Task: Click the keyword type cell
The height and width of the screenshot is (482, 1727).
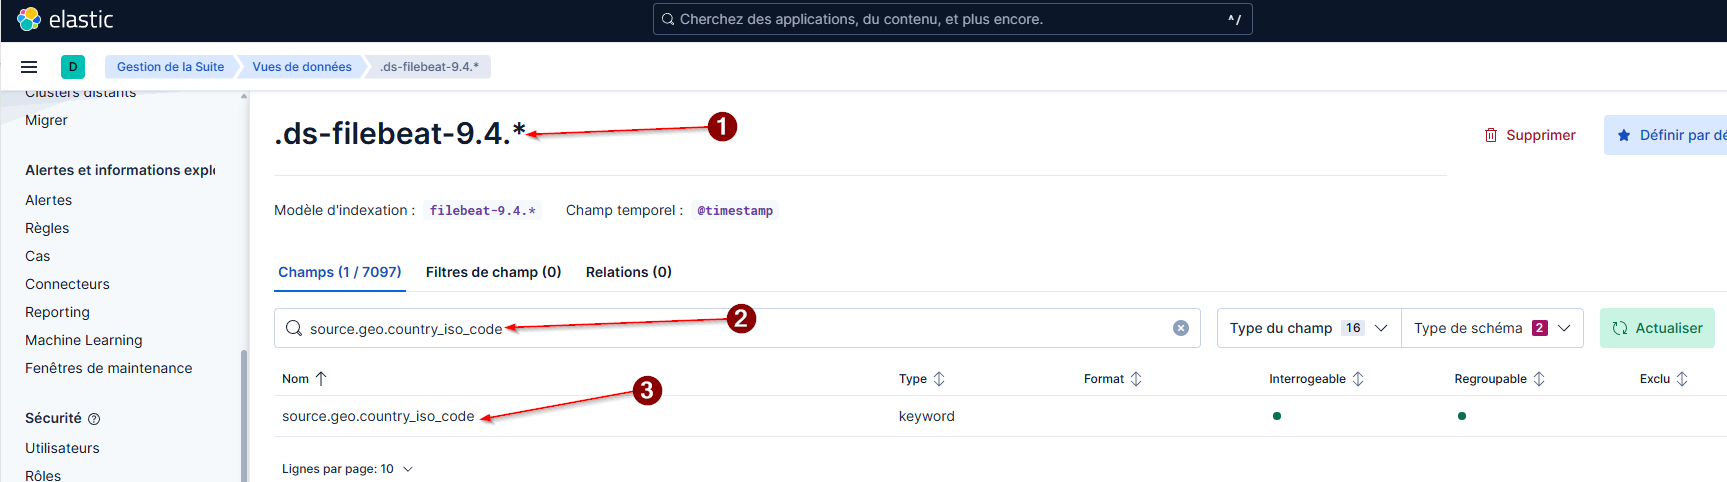Action: tap(926, 416)
